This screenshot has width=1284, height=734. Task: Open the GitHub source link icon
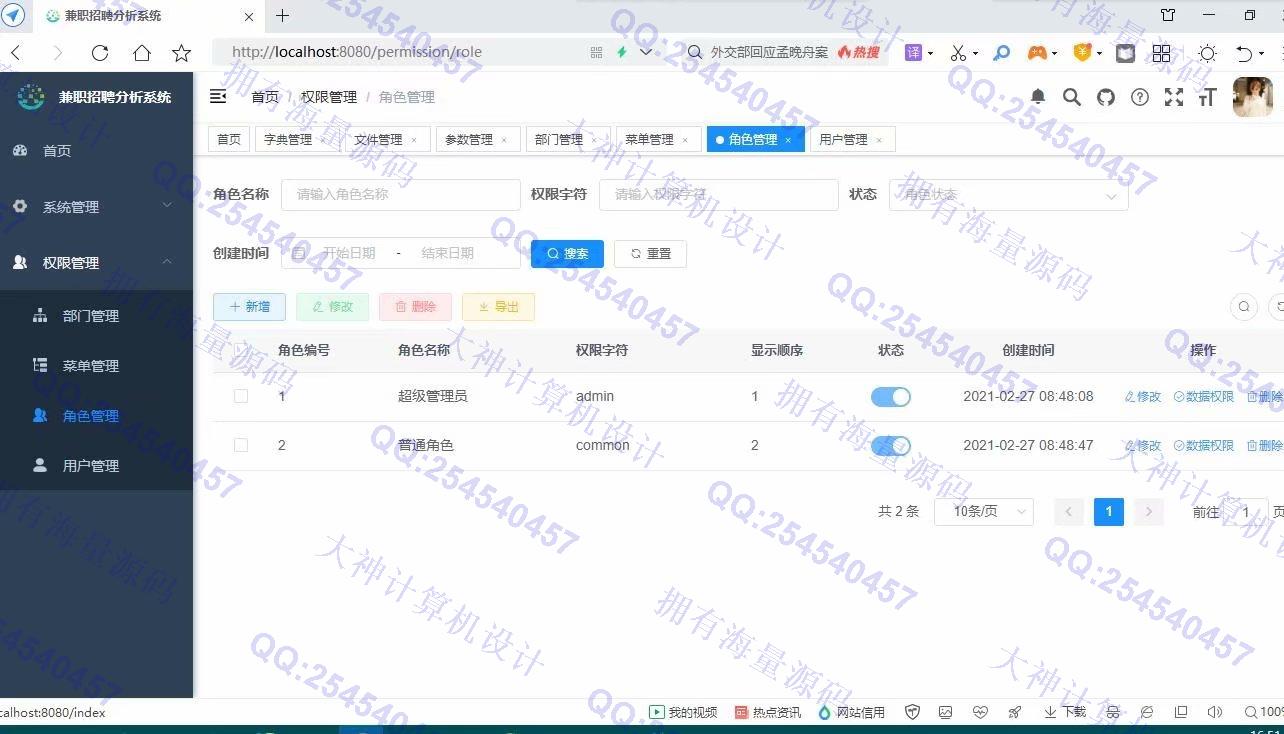point(1106,97)
